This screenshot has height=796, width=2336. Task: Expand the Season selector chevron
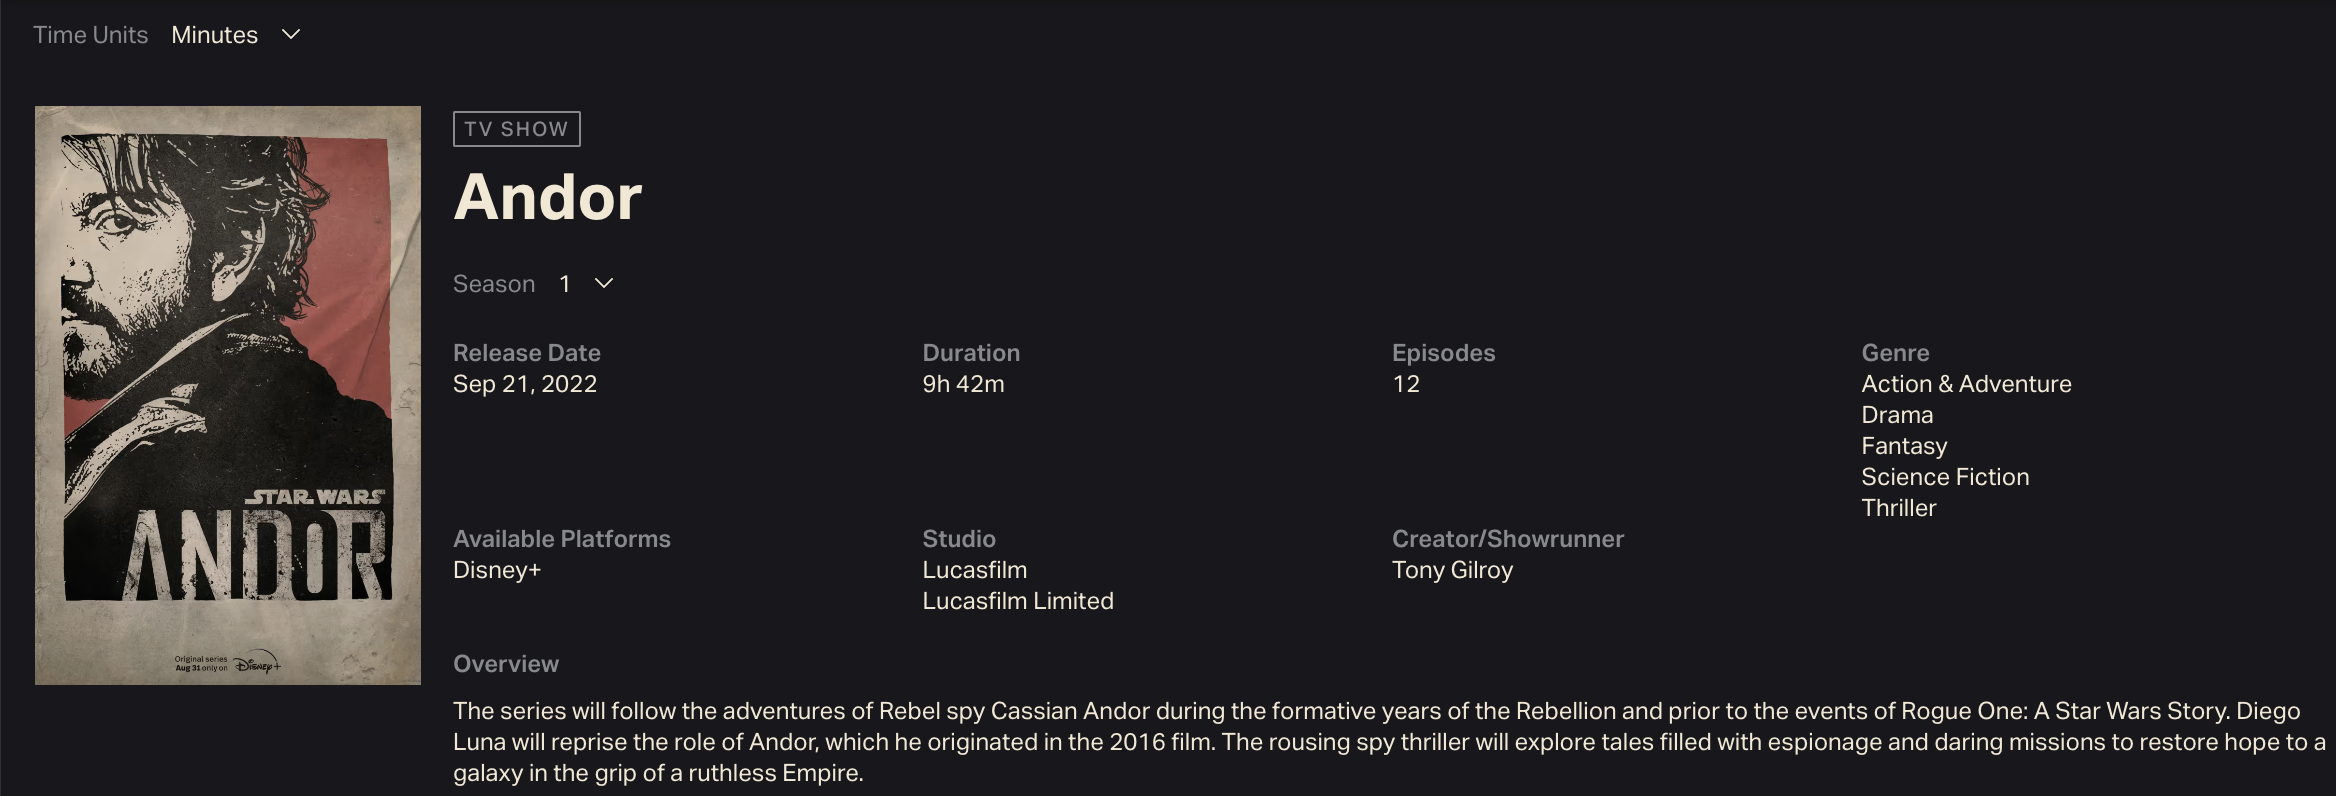coord(604,284)
